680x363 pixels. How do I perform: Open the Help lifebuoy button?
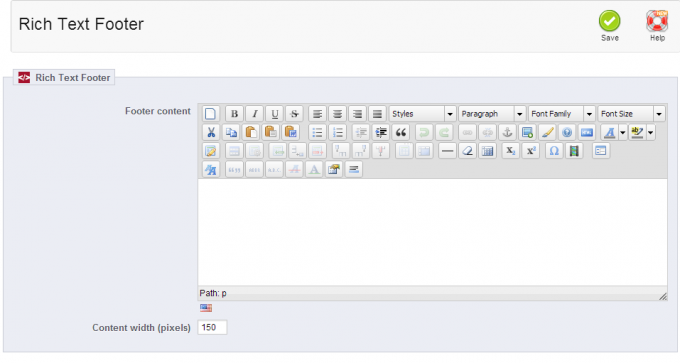click(x=657, y=26)
